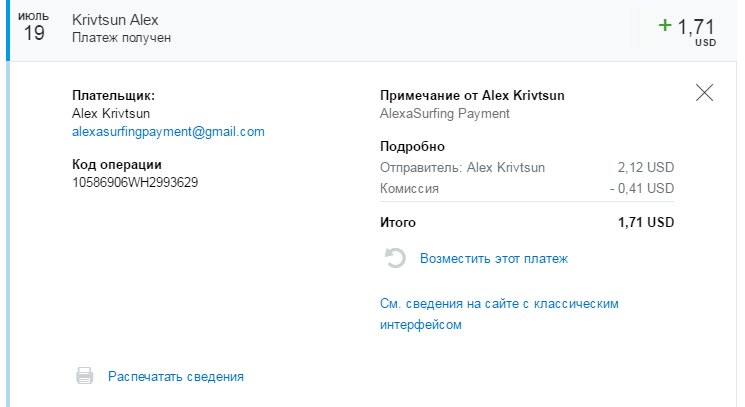Open the 'Возместить этот платеж' refund link

pyautogui.click(x=494, y=258)
